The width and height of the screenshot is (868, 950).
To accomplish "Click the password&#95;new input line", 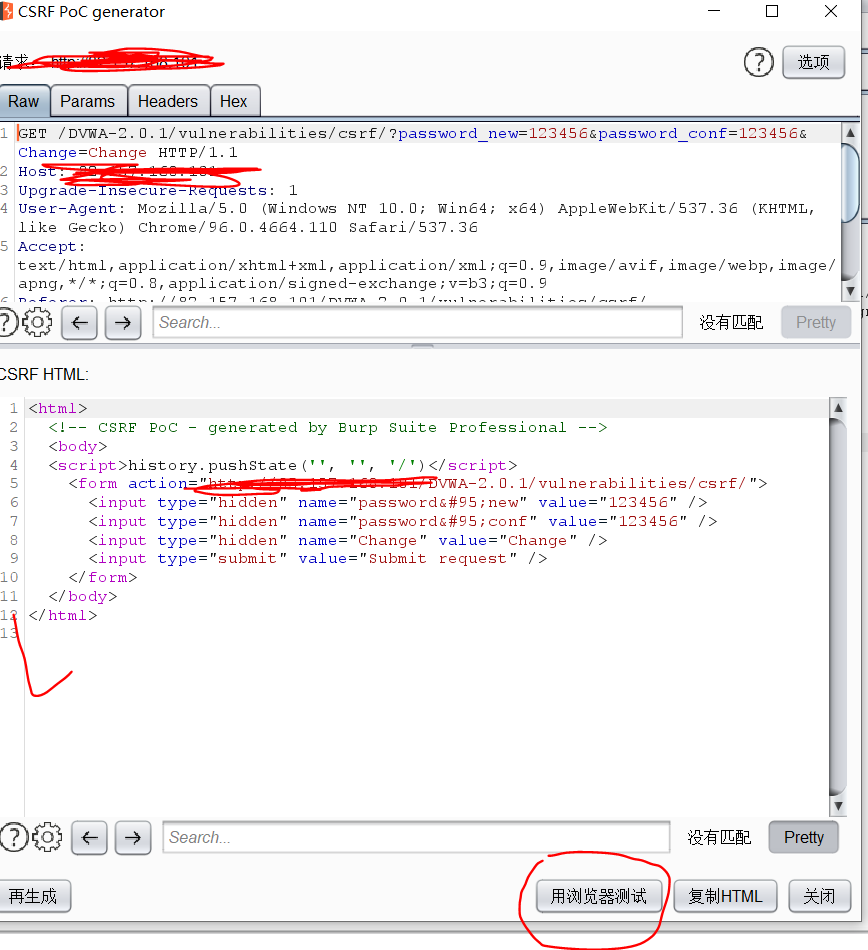I will (398, 503).
